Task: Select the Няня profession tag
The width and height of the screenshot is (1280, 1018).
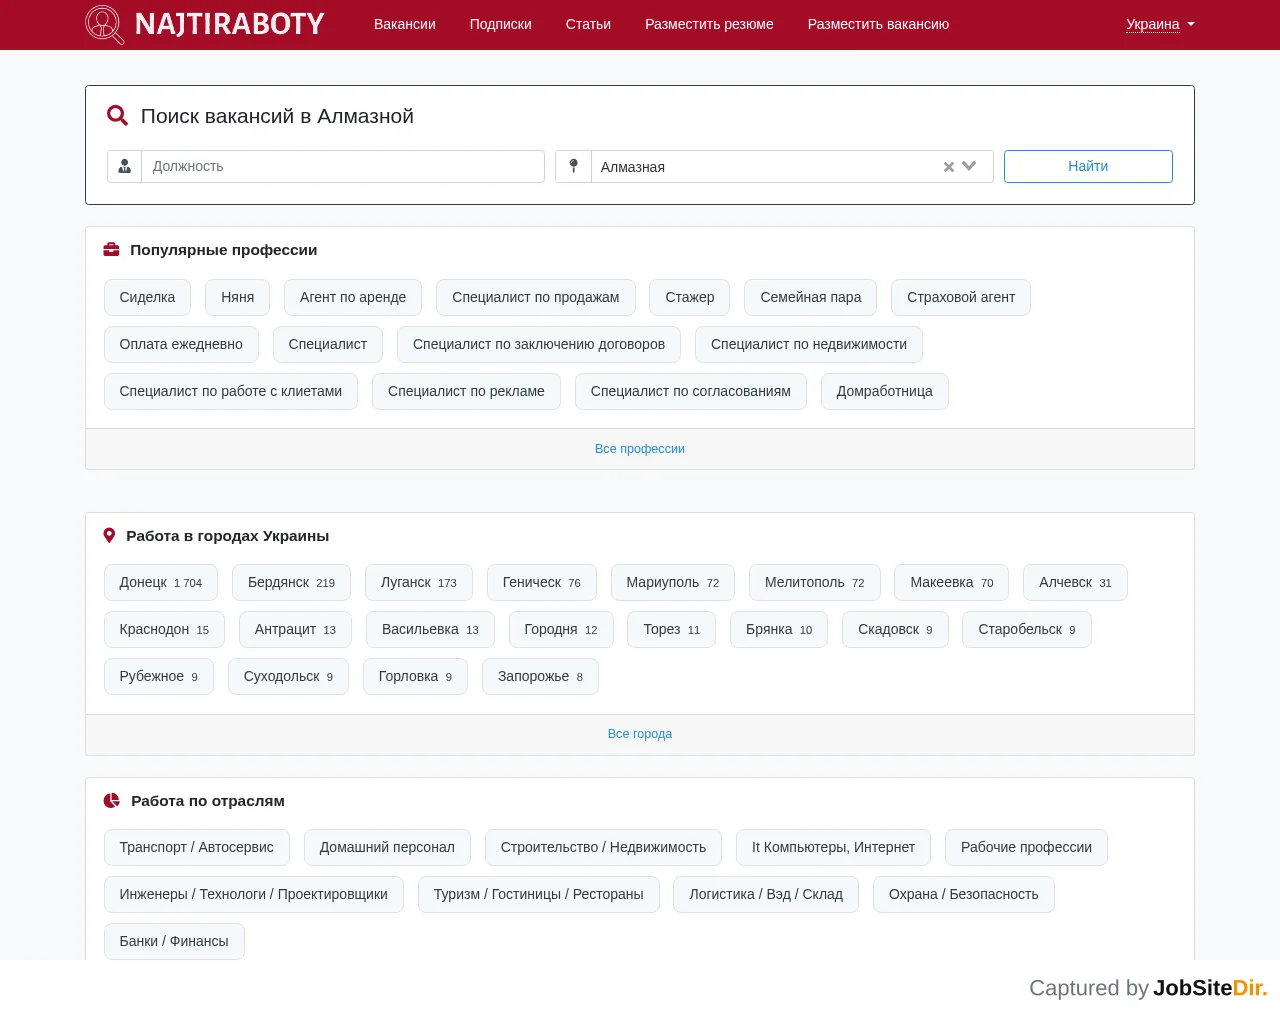Action: point(238,297)
